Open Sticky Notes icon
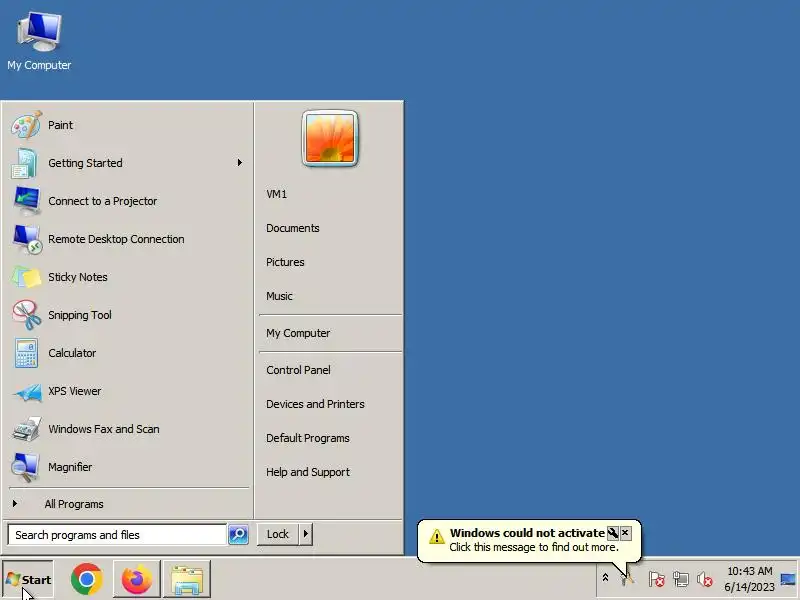 pos(26,277)
